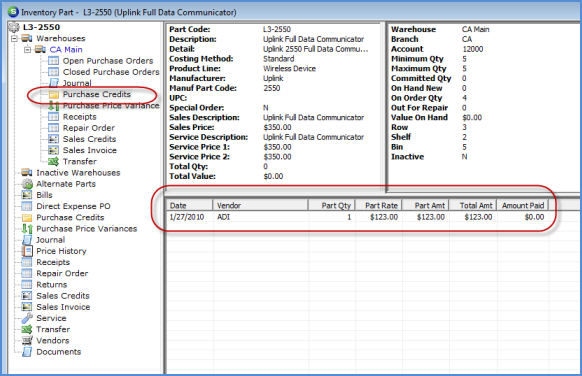Click the Direct Expense PO icon

pyautogui.click(x=27, y=206)
